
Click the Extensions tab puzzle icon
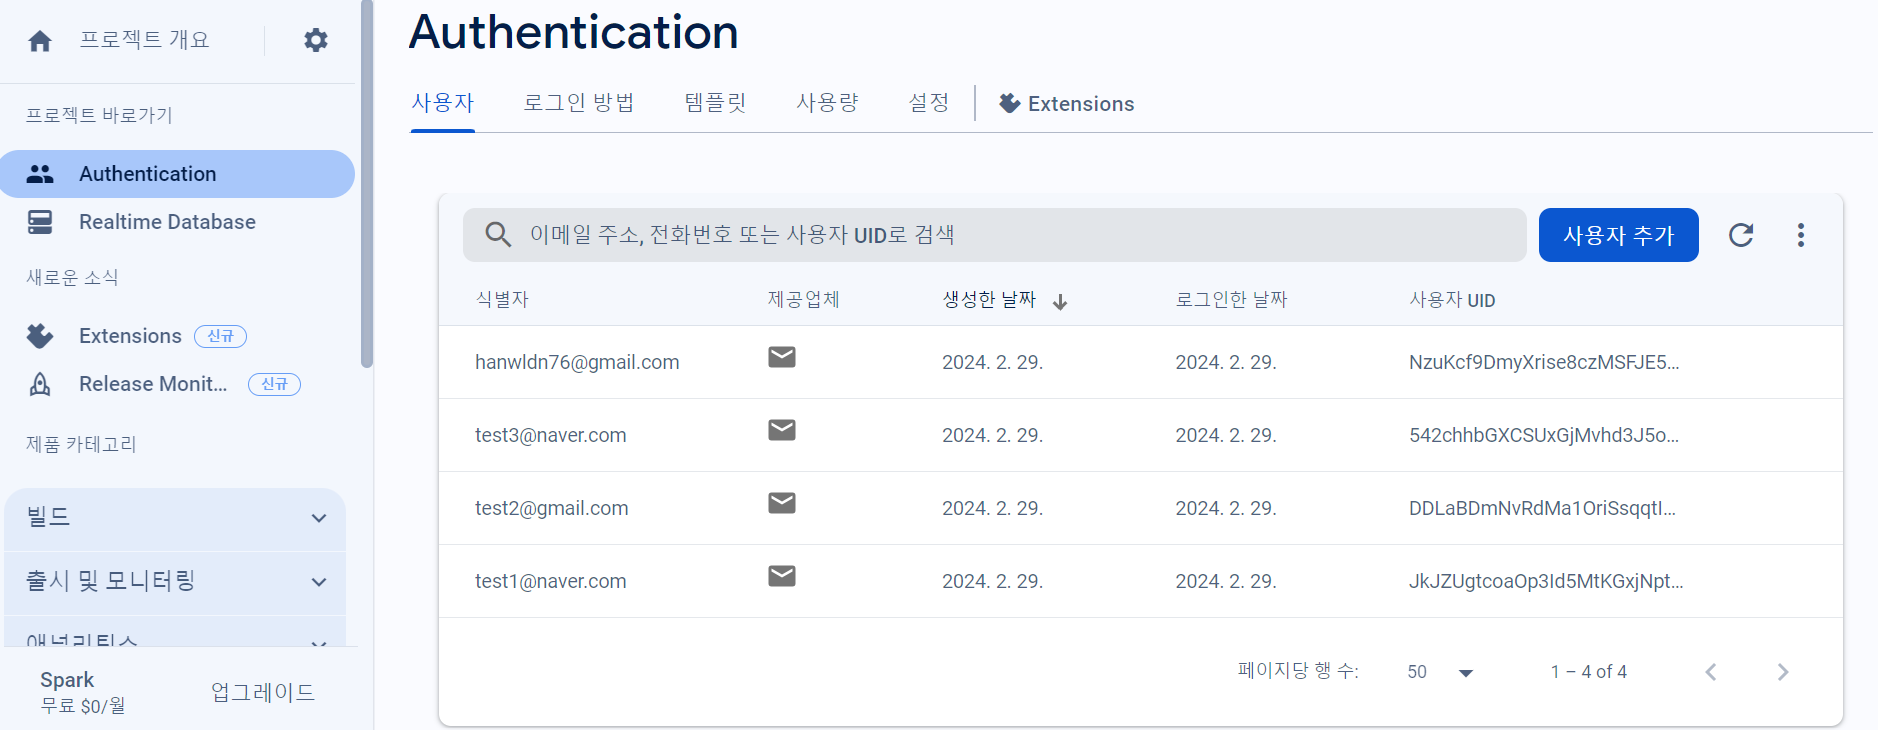tap(1010, 103)
